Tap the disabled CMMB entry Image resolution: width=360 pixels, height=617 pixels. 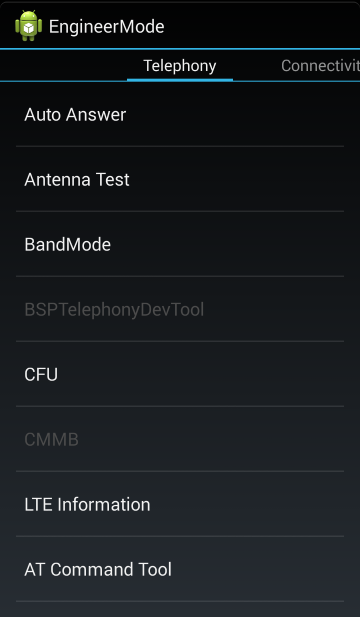coord(180,439)
